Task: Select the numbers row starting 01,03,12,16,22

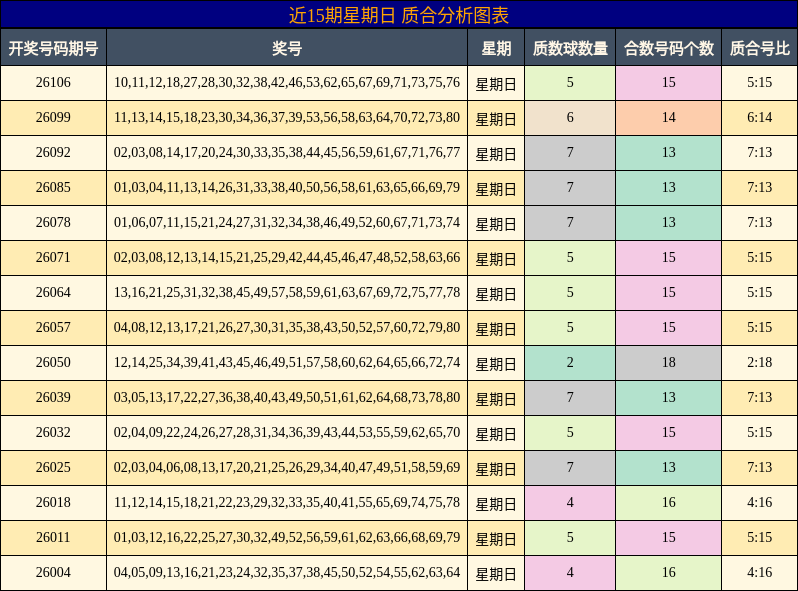Action: coord(287,538)
